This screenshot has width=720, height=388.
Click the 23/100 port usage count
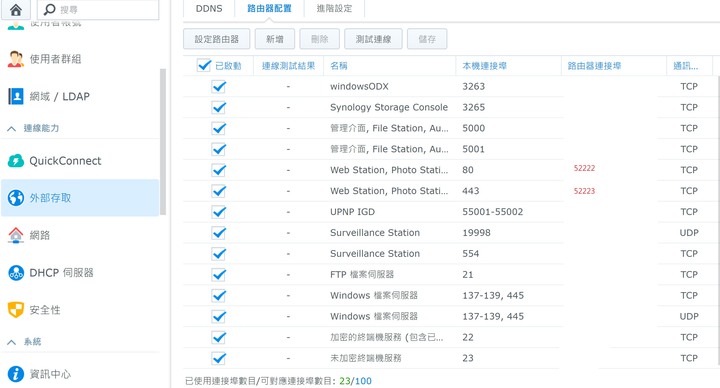355,381
